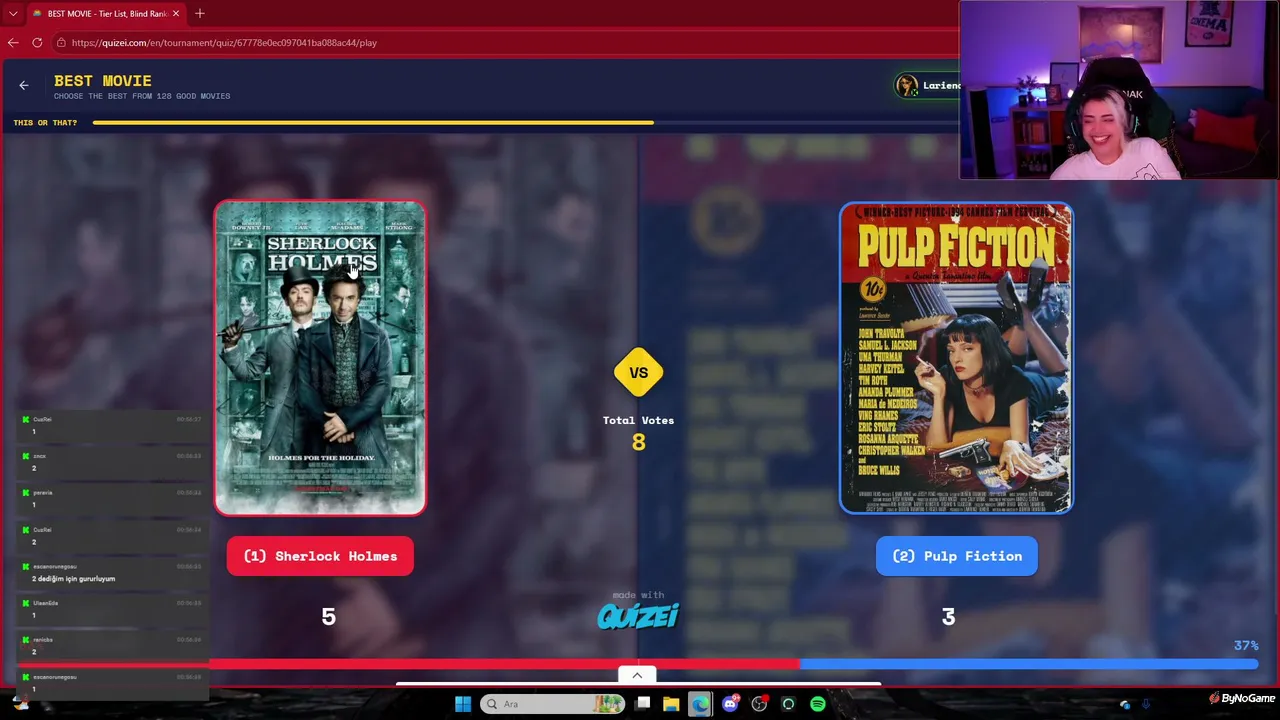Click the peravia chat message

pos(112,498)
